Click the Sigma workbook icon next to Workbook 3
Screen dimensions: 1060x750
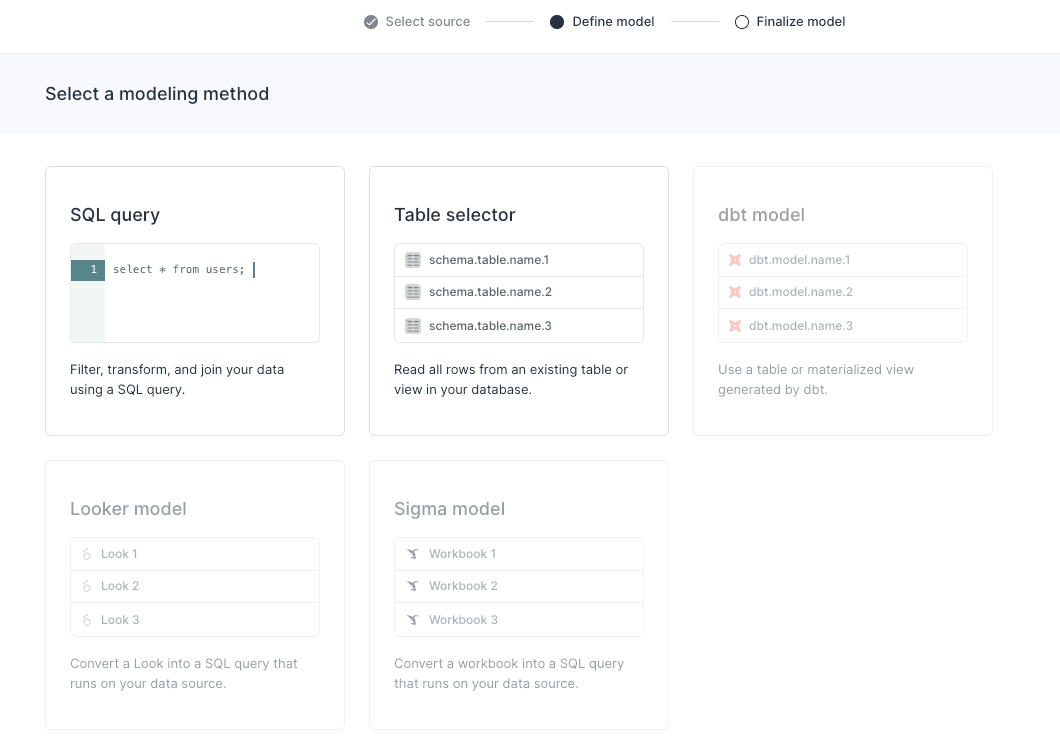(x=413, y=619)
